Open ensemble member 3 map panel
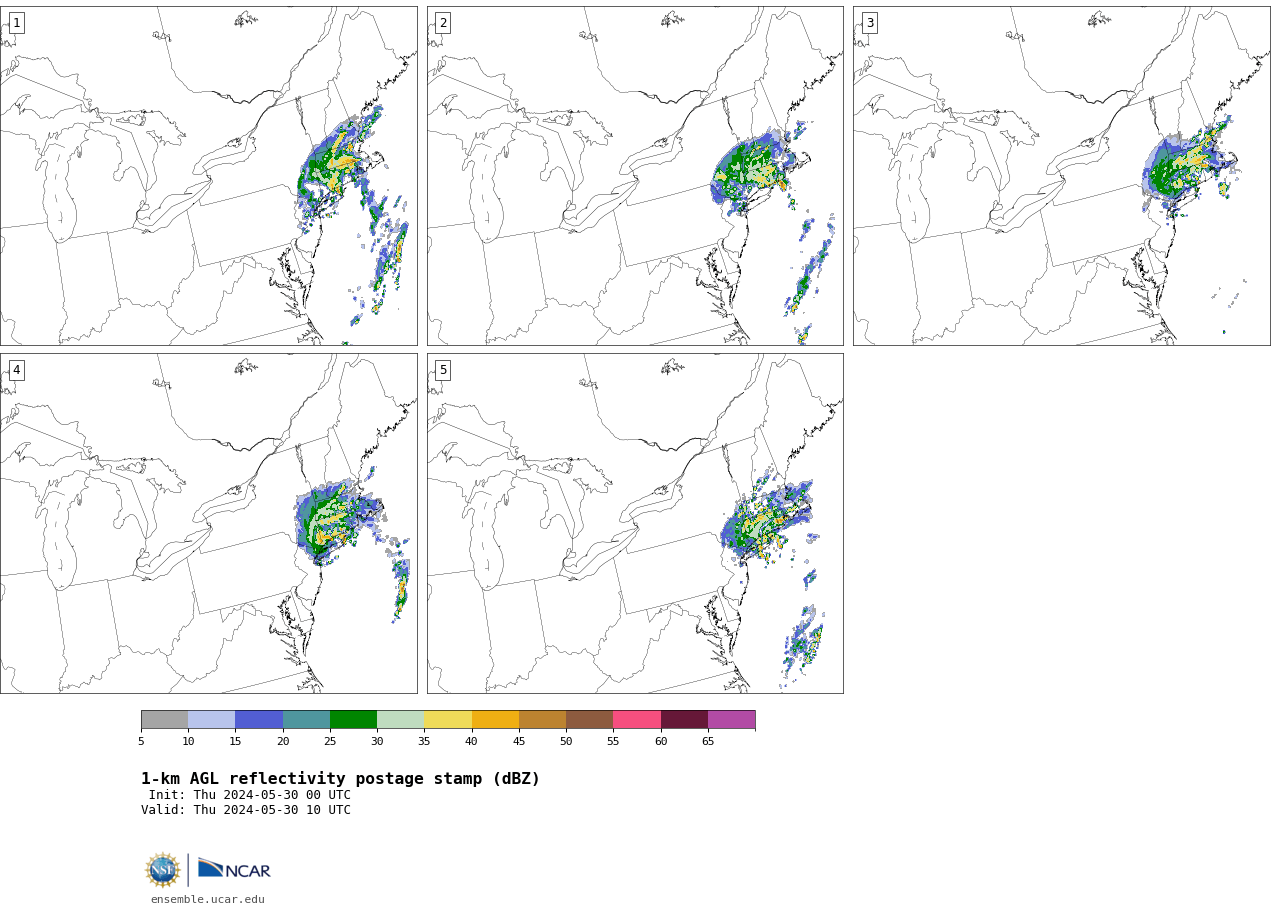The width and height of the screenshot is (1280, 910). coord(1061,176)
